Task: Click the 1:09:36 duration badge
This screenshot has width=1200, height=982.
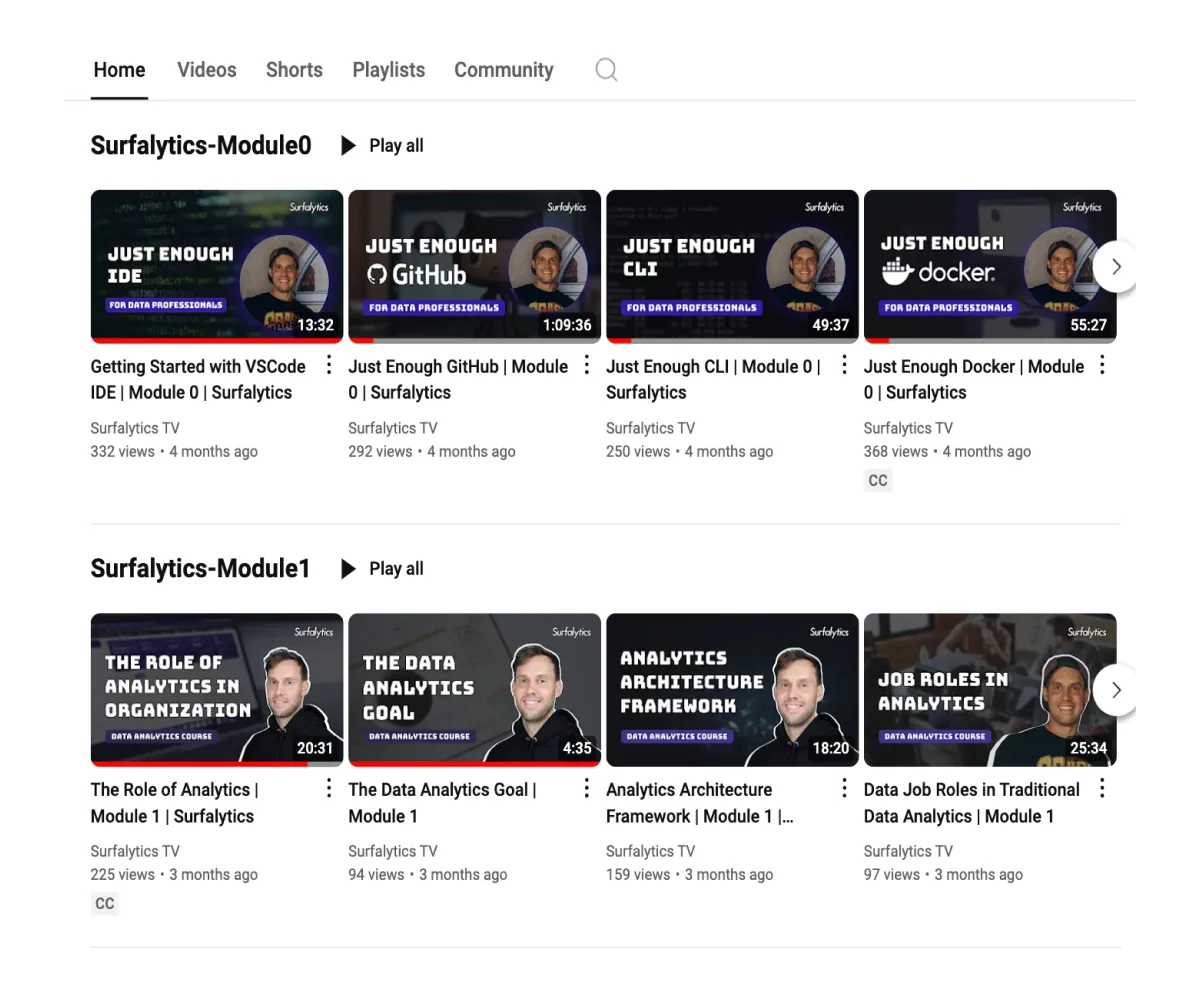Action: coord(567,325)
